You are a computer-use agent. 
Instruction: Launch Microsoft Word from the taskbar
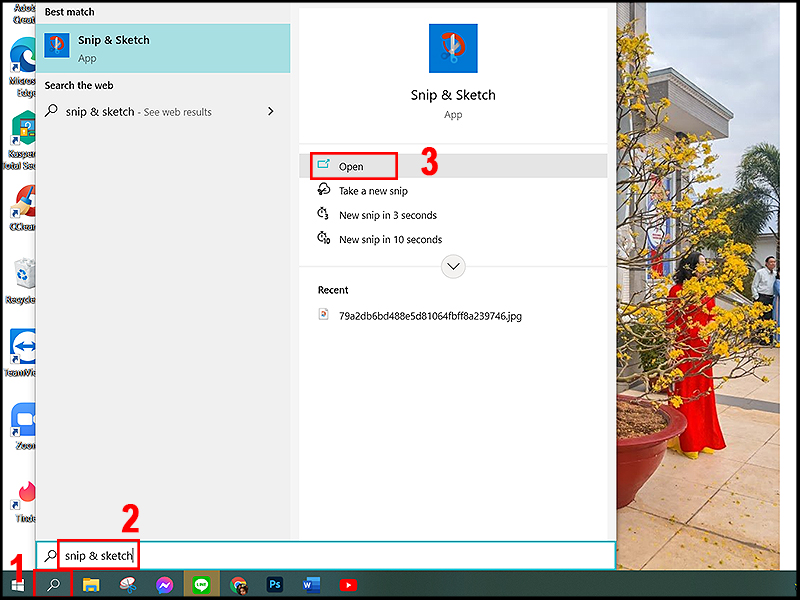click(x=311, y=584)
